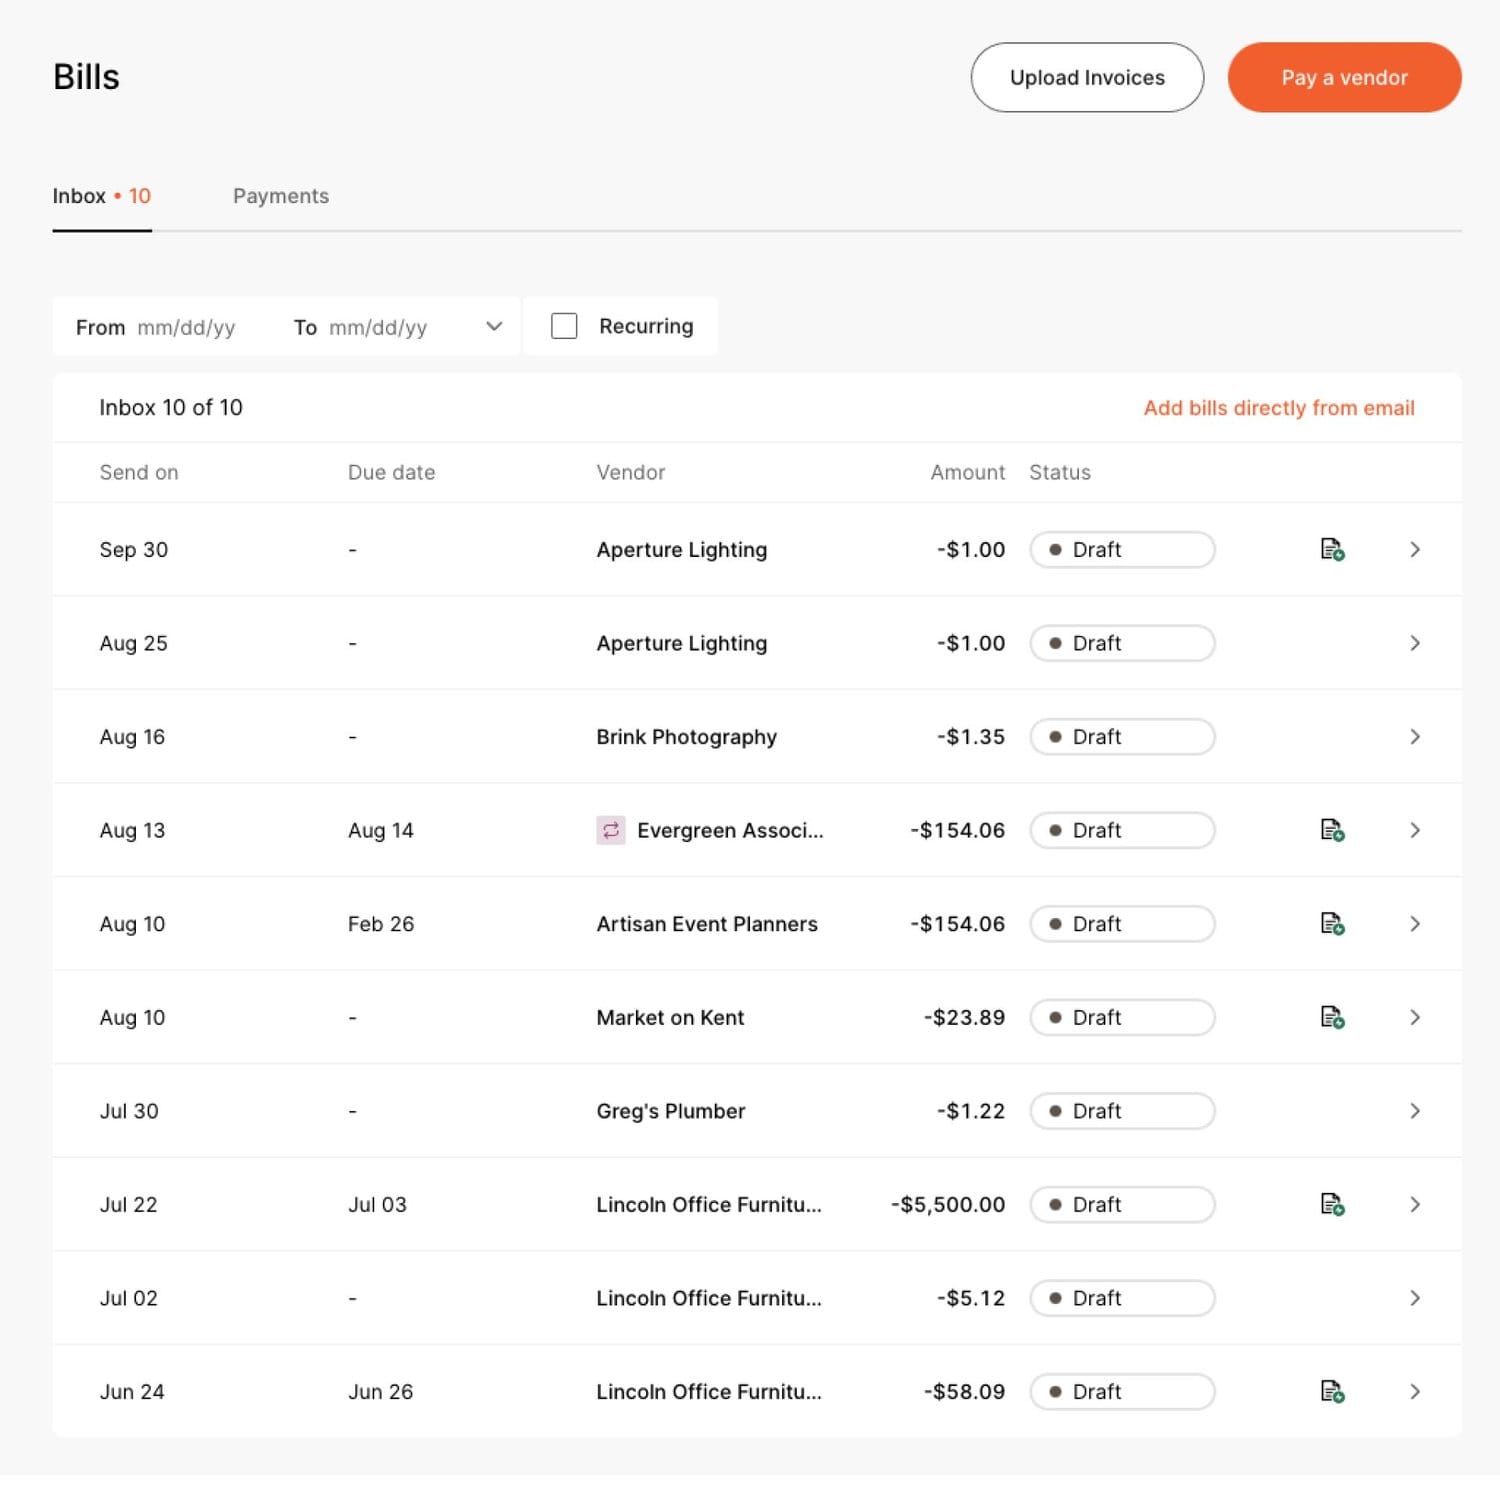
Task: Switch to the Payments tab
Action: [280, 196]
